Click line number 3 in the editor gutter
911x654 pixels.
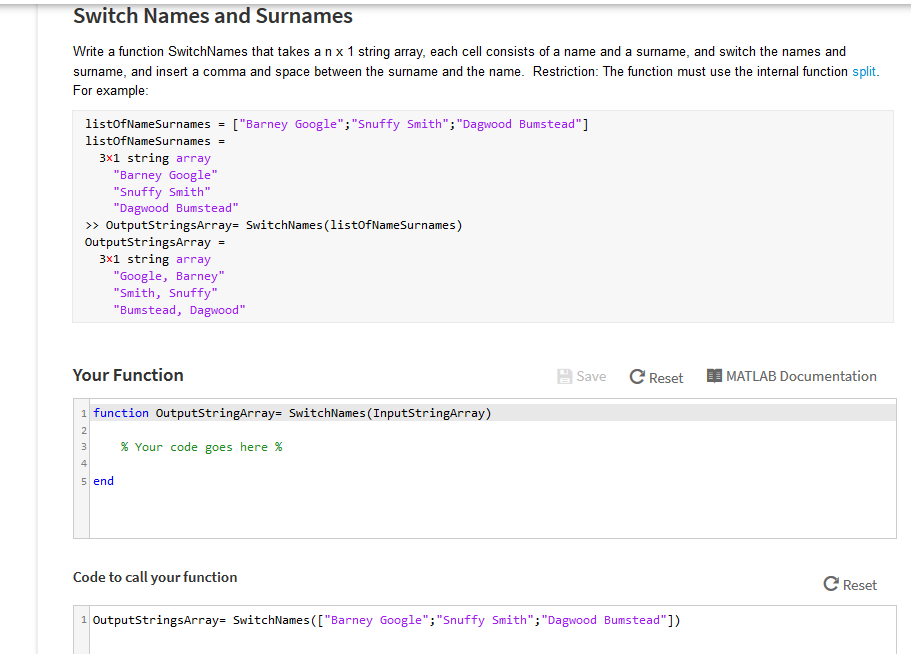coord(83,447)
